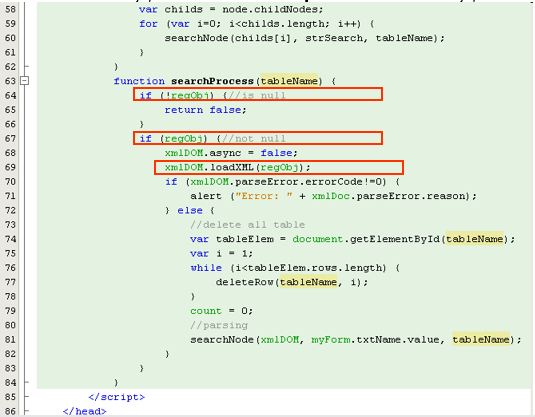Click the highlighted tableName parameter in searchProcess
Image resolution: width=535 pixels, height=417 pixels.
click(x=289, y=81)
